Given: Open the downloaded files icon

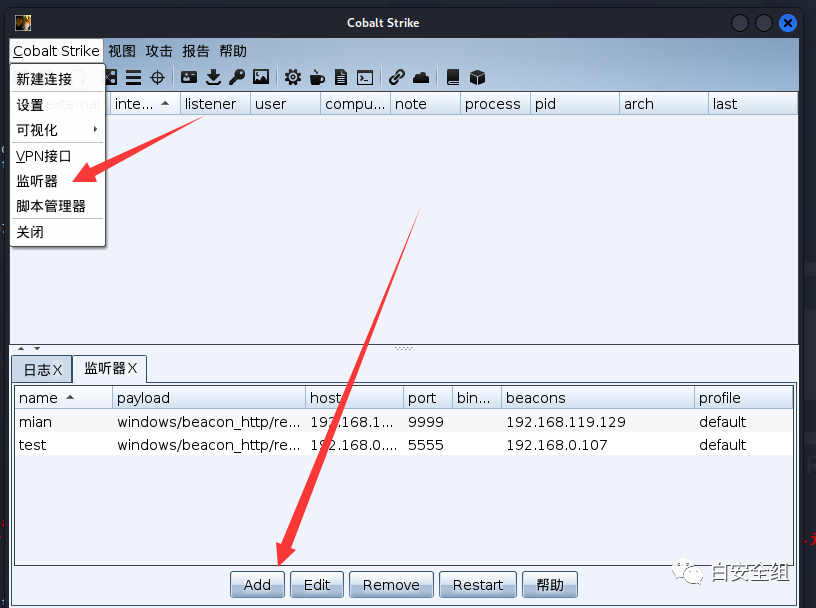Looking at the screenshot, I should click(x=213, y=78).
